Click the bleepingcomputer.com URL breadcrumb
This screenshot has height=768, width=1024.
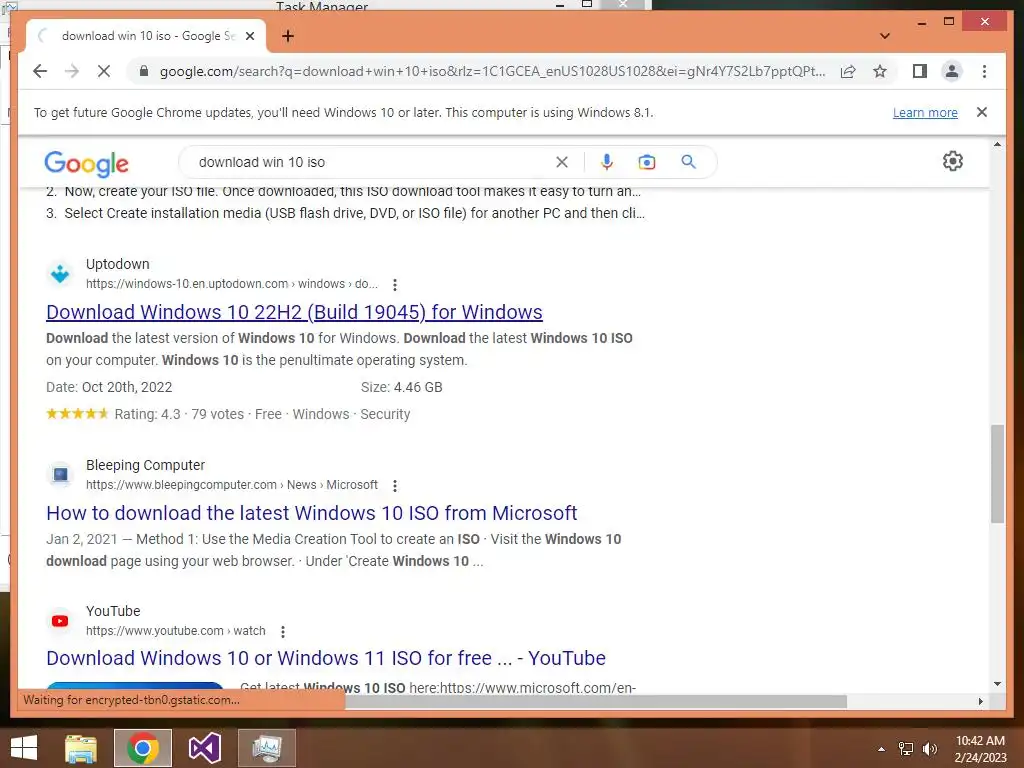pos(232,485)
